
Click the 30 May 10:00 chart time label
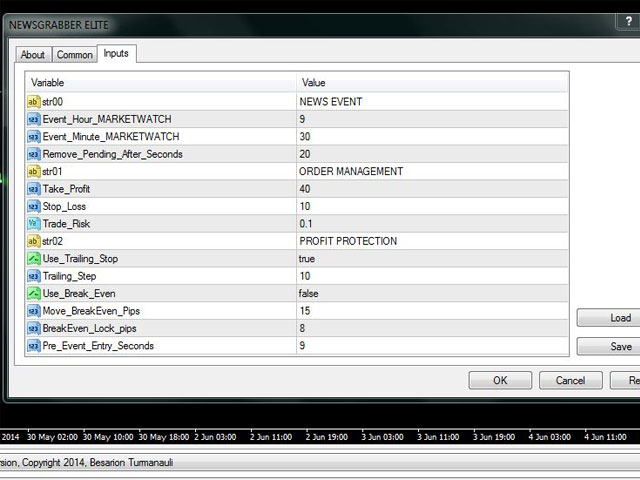(x=108, y=437)
